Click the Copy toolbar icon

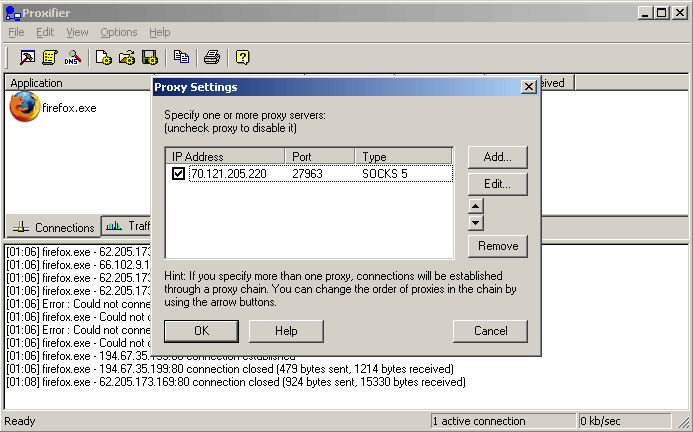point(181,57)
